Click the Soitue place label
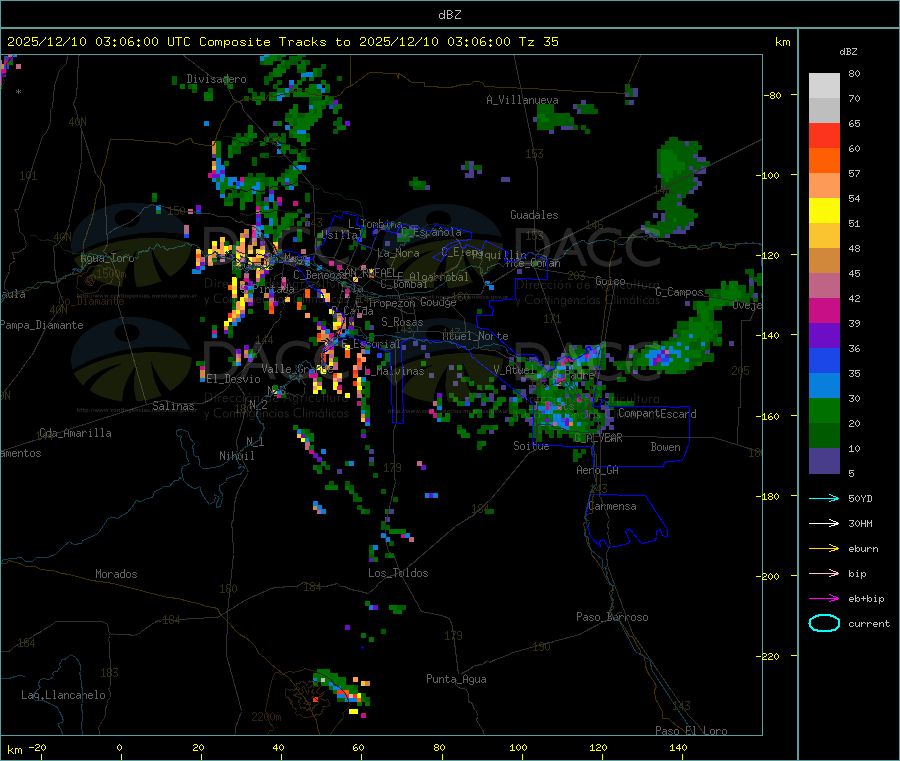 click(x=531, y=446)
